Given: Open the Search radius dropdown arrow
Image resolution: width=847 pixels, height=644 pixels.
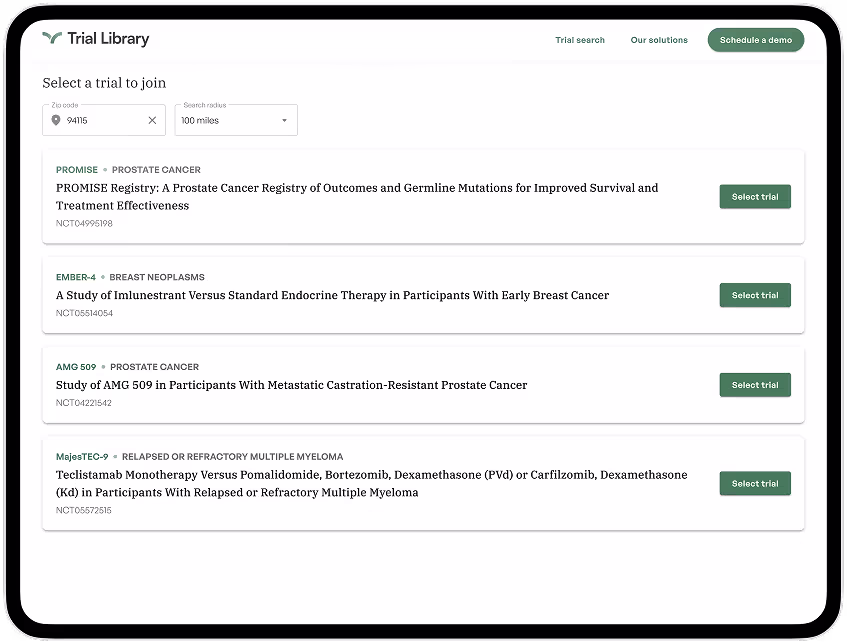Looking at the screenshot, I should [x=284, y=120].
